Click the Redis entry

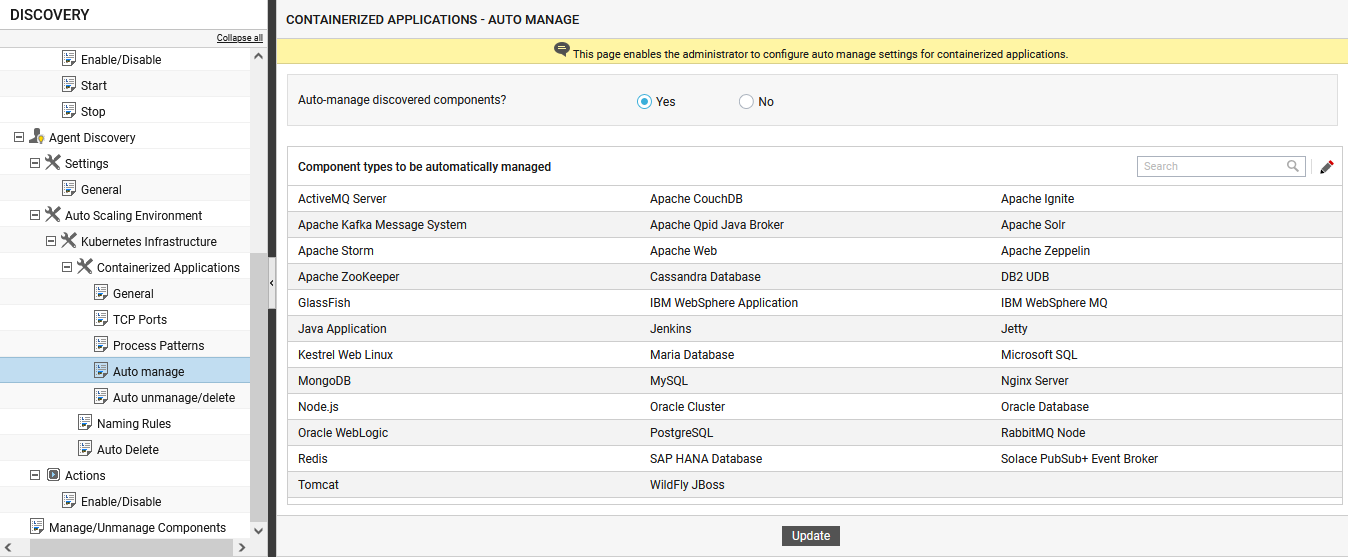pos(312,459)
